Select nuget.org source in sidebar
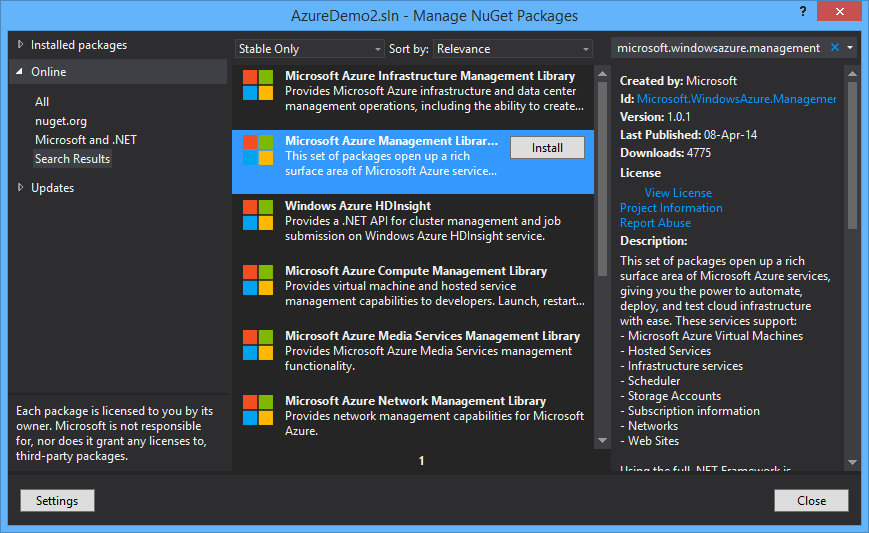Screen dimensions: 869x533 (61, 121)
